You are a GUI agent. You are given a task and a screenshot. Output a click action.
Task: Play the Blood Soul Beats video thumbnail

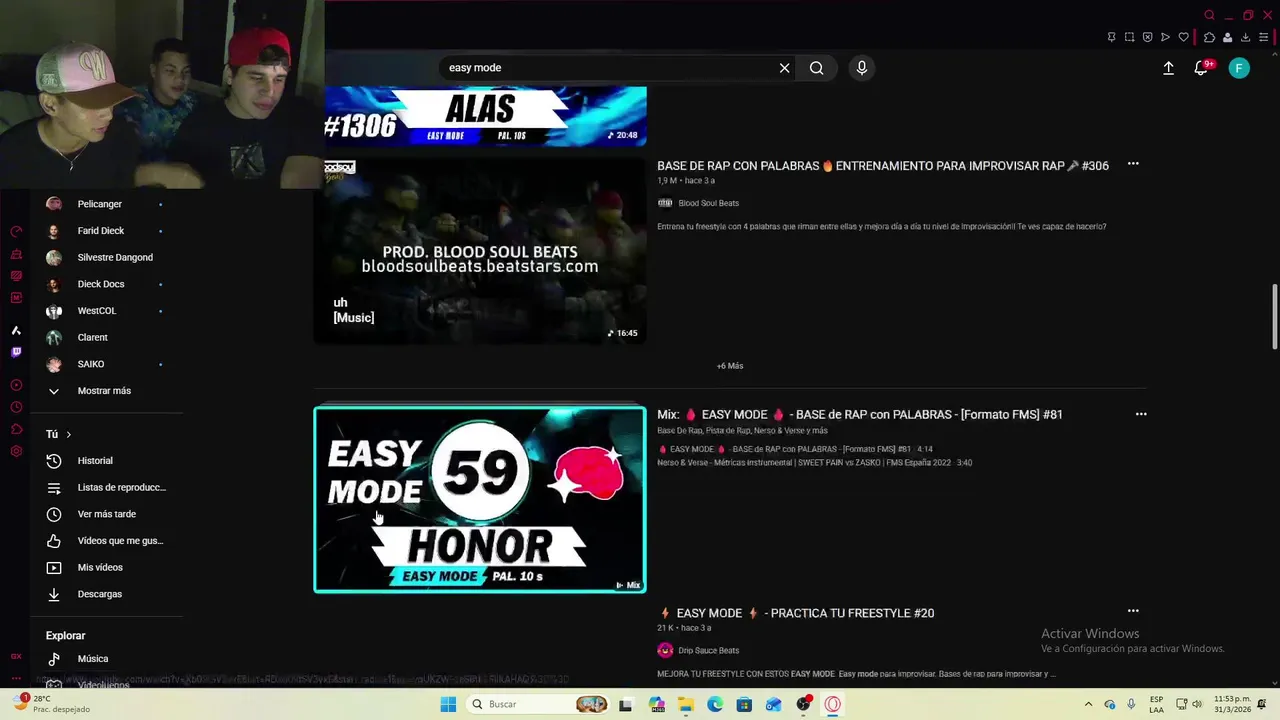click(x=480, y=250)
